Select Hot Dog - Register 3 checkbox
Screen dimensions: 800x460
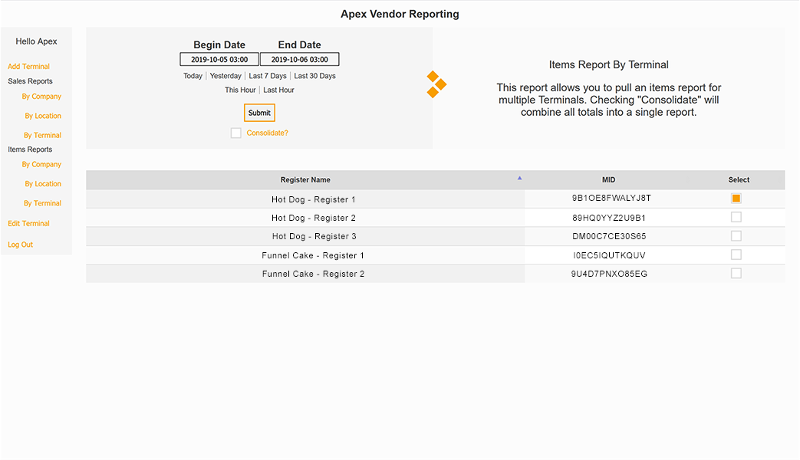coord(736,236)
